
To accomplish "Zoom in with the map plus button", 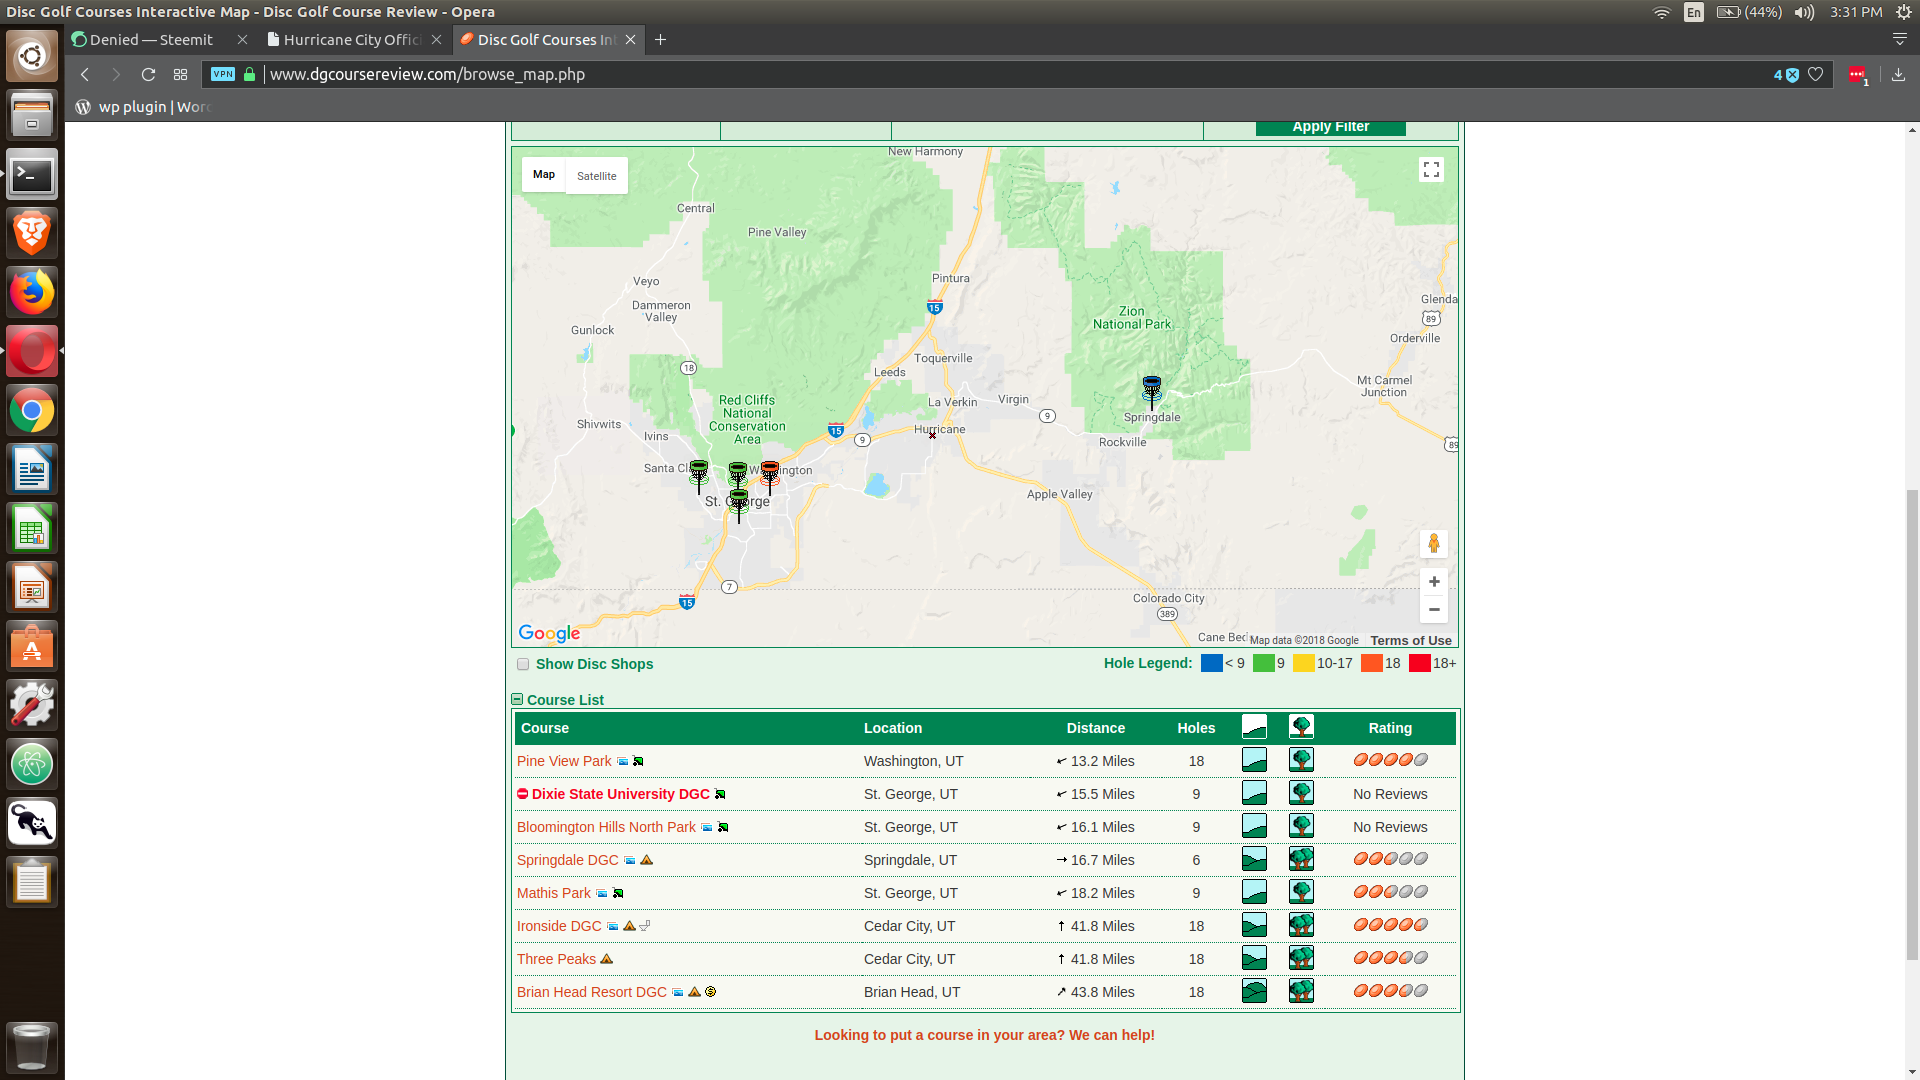I will click(1434, 582).
